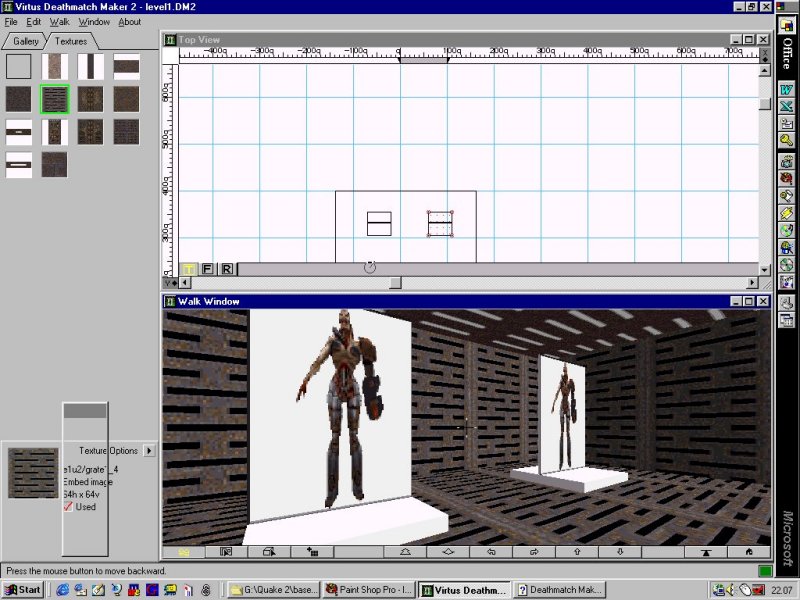The image size is (800, 600).
Task: Click the red bug icon in Office bar
Action: (x=786, y=178)
